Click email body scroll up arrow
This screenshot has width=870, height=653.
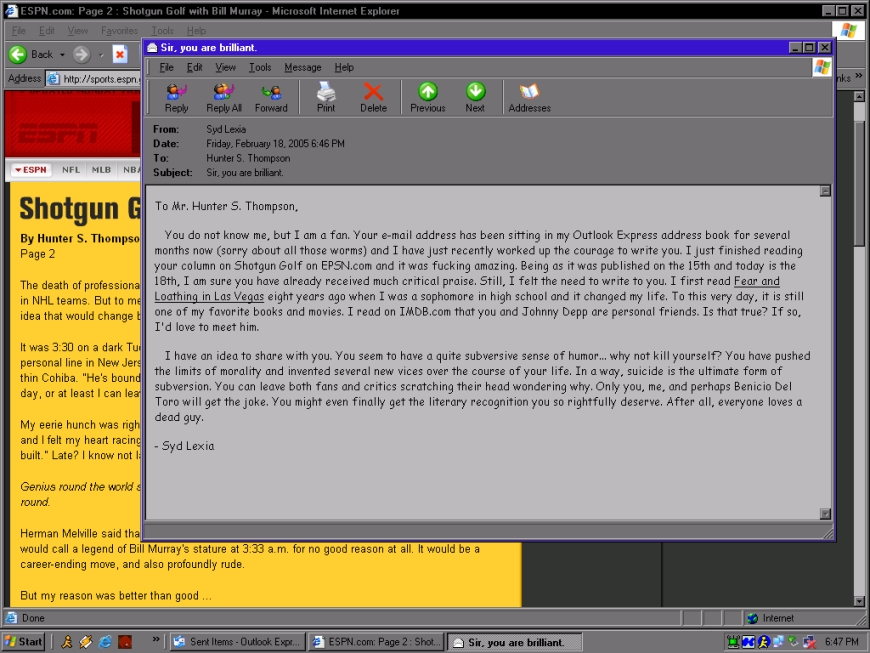coord(825,191)
